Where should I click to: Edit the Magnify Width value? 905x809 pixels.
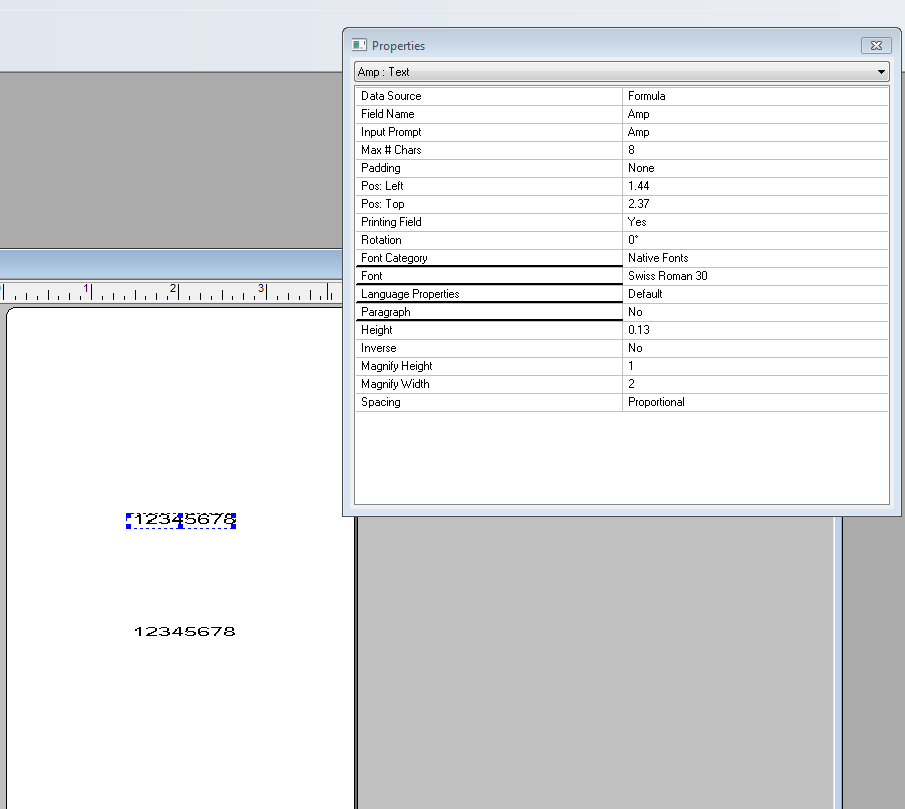[755, 384]
